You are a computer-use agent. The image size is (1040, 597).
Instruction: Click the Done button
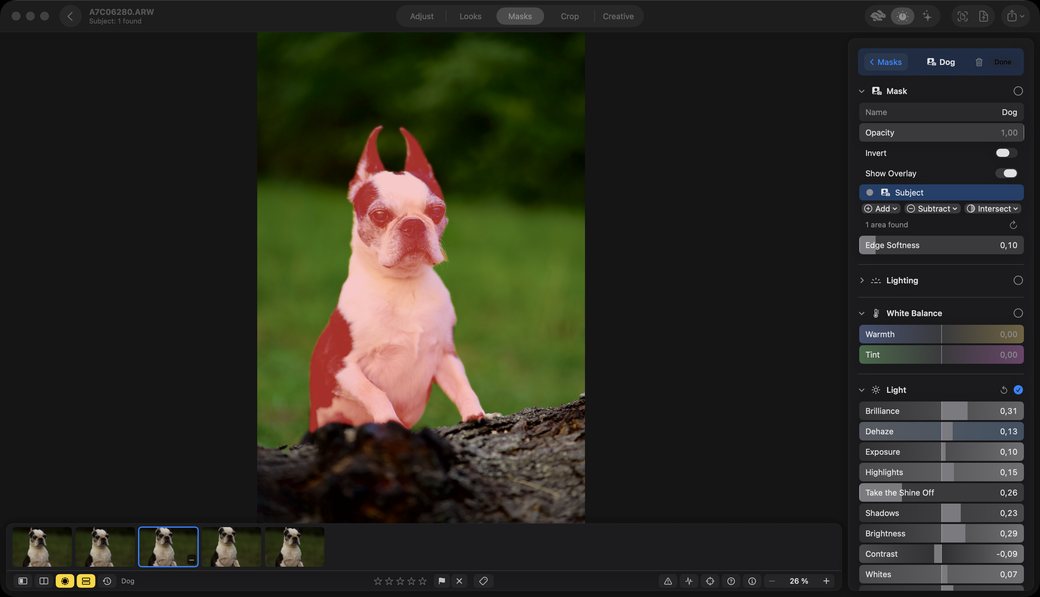coord(1003,62)
